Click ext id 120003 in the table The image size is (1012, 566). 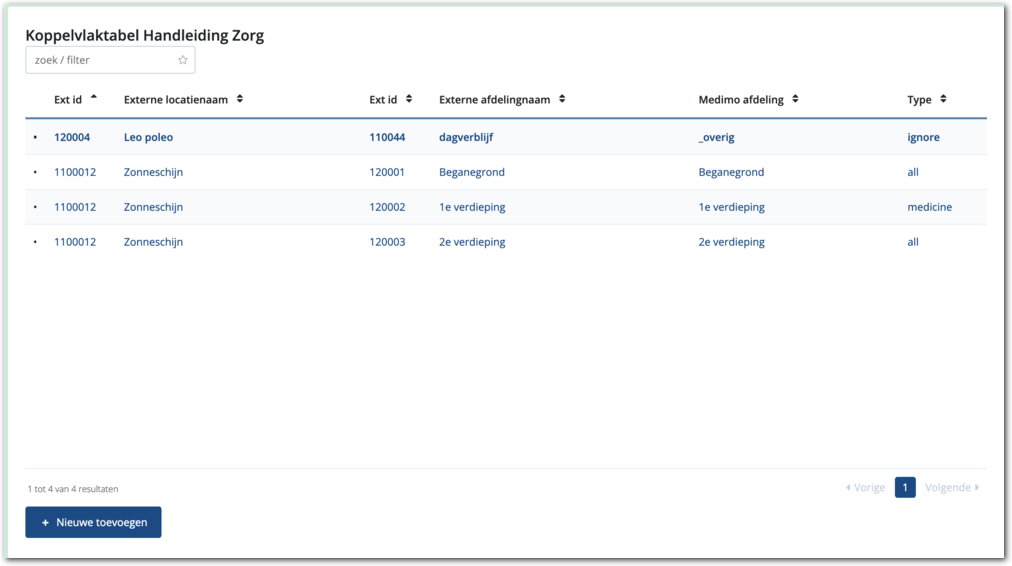click(387, 242)
